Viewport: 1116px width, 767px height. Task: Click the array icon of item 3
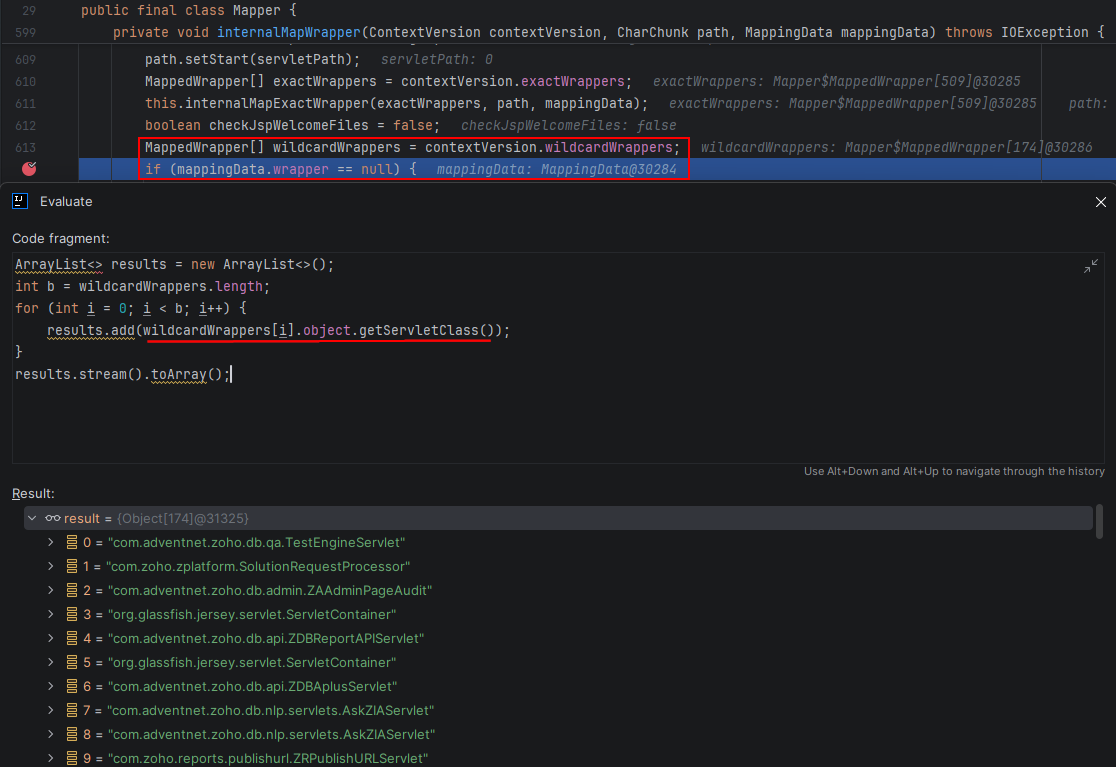pyautogui.click(x=72, y=614)
